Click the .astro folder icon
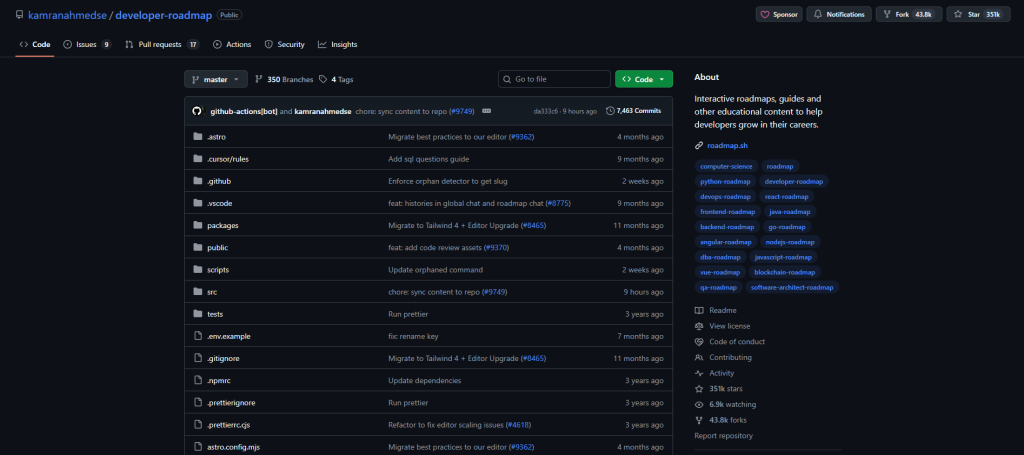 pos(198,137)
